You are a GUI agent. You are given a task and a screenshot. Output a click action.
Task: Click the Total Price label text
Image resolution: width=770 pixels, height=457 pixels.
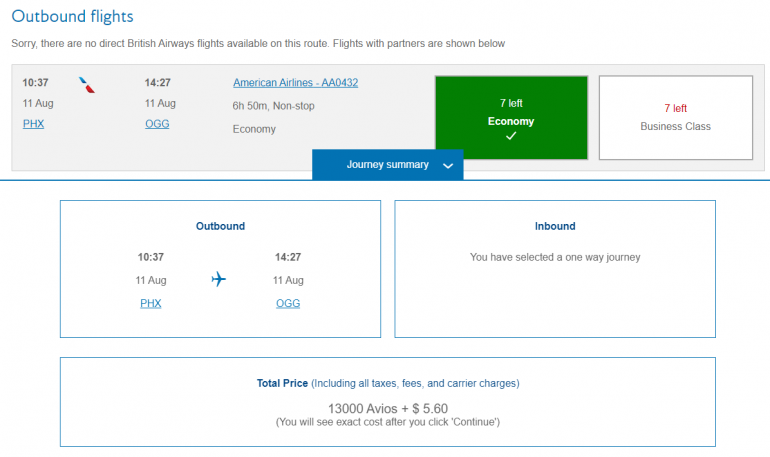point(283,383)
